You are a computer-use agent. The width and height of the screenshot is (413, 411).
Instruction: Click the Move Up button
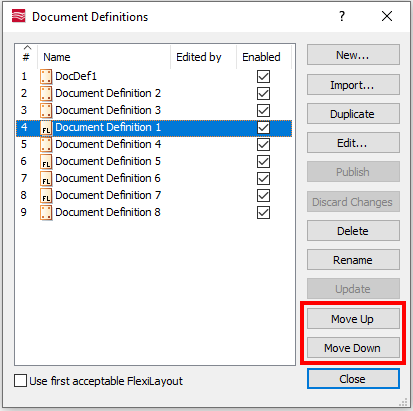pos(353,319)
